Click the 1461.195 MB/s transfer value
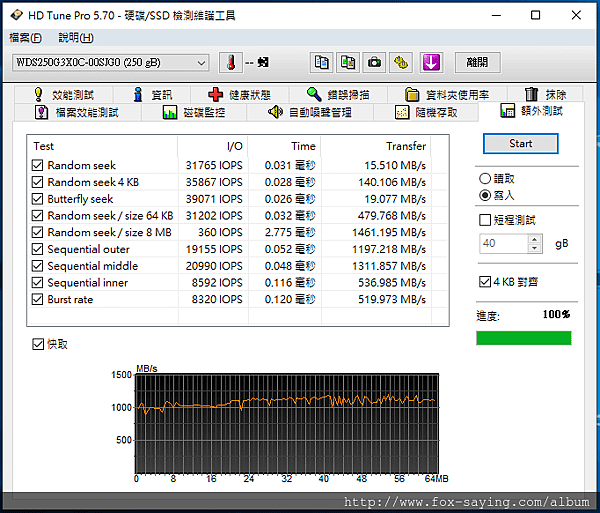 pyautogui.click(x=389, y=232)
